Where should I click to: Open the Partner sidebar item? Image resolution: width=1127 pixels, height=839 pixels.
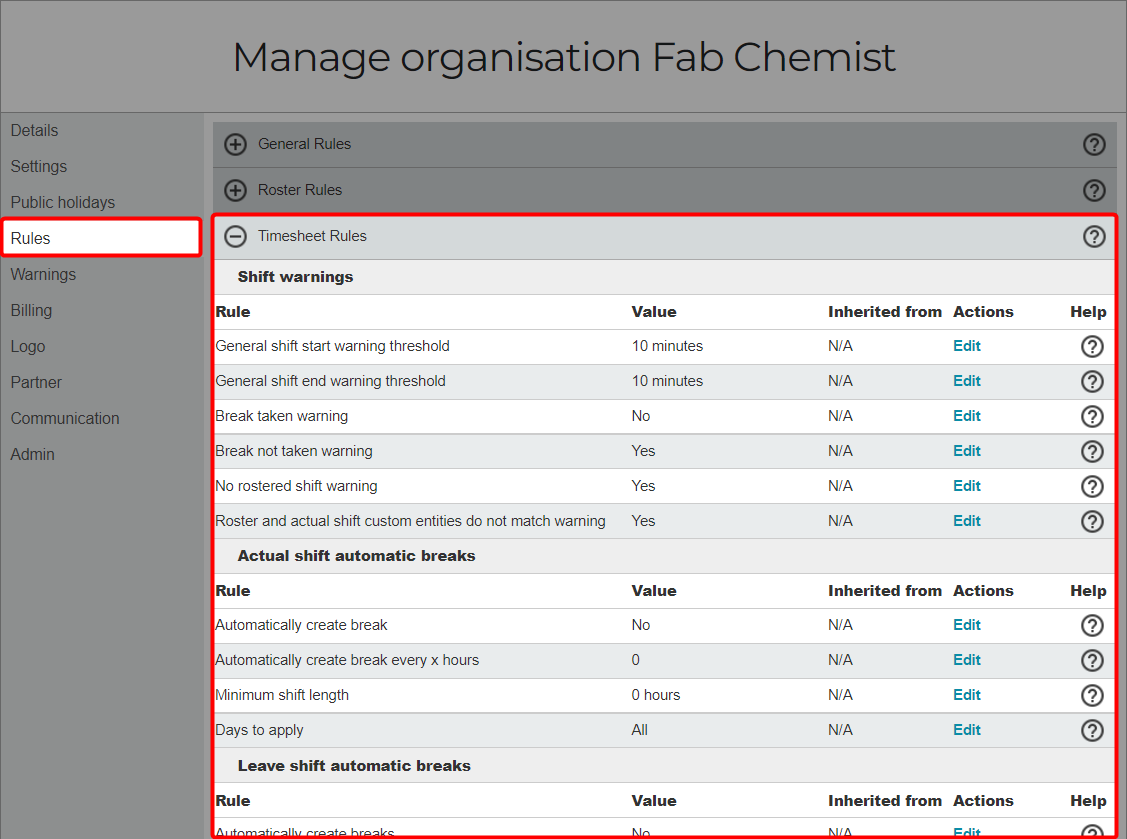tap(36, 382)
